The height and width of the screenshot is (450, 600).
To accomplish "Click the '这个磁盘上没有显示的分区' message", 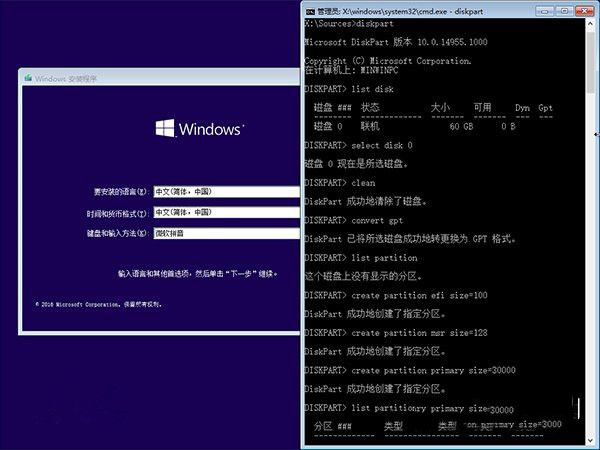I will click(364, 277).
